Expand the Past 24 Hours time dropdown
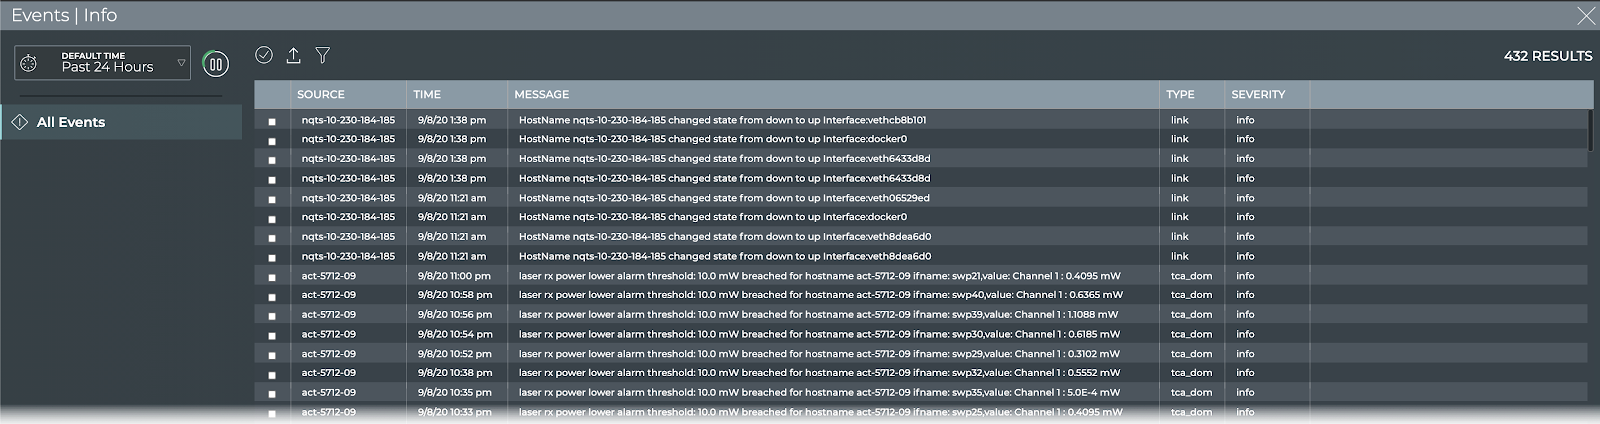Screen dimensions: 1600x424 [x=181, y=63]
